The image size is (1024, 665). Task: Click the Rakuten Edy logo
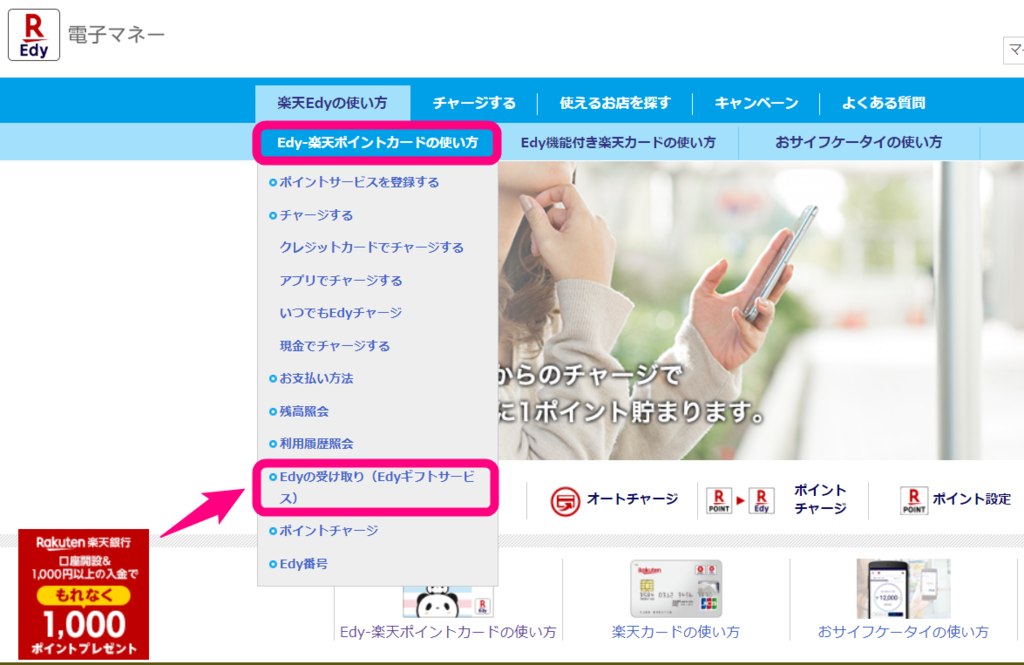34,35
